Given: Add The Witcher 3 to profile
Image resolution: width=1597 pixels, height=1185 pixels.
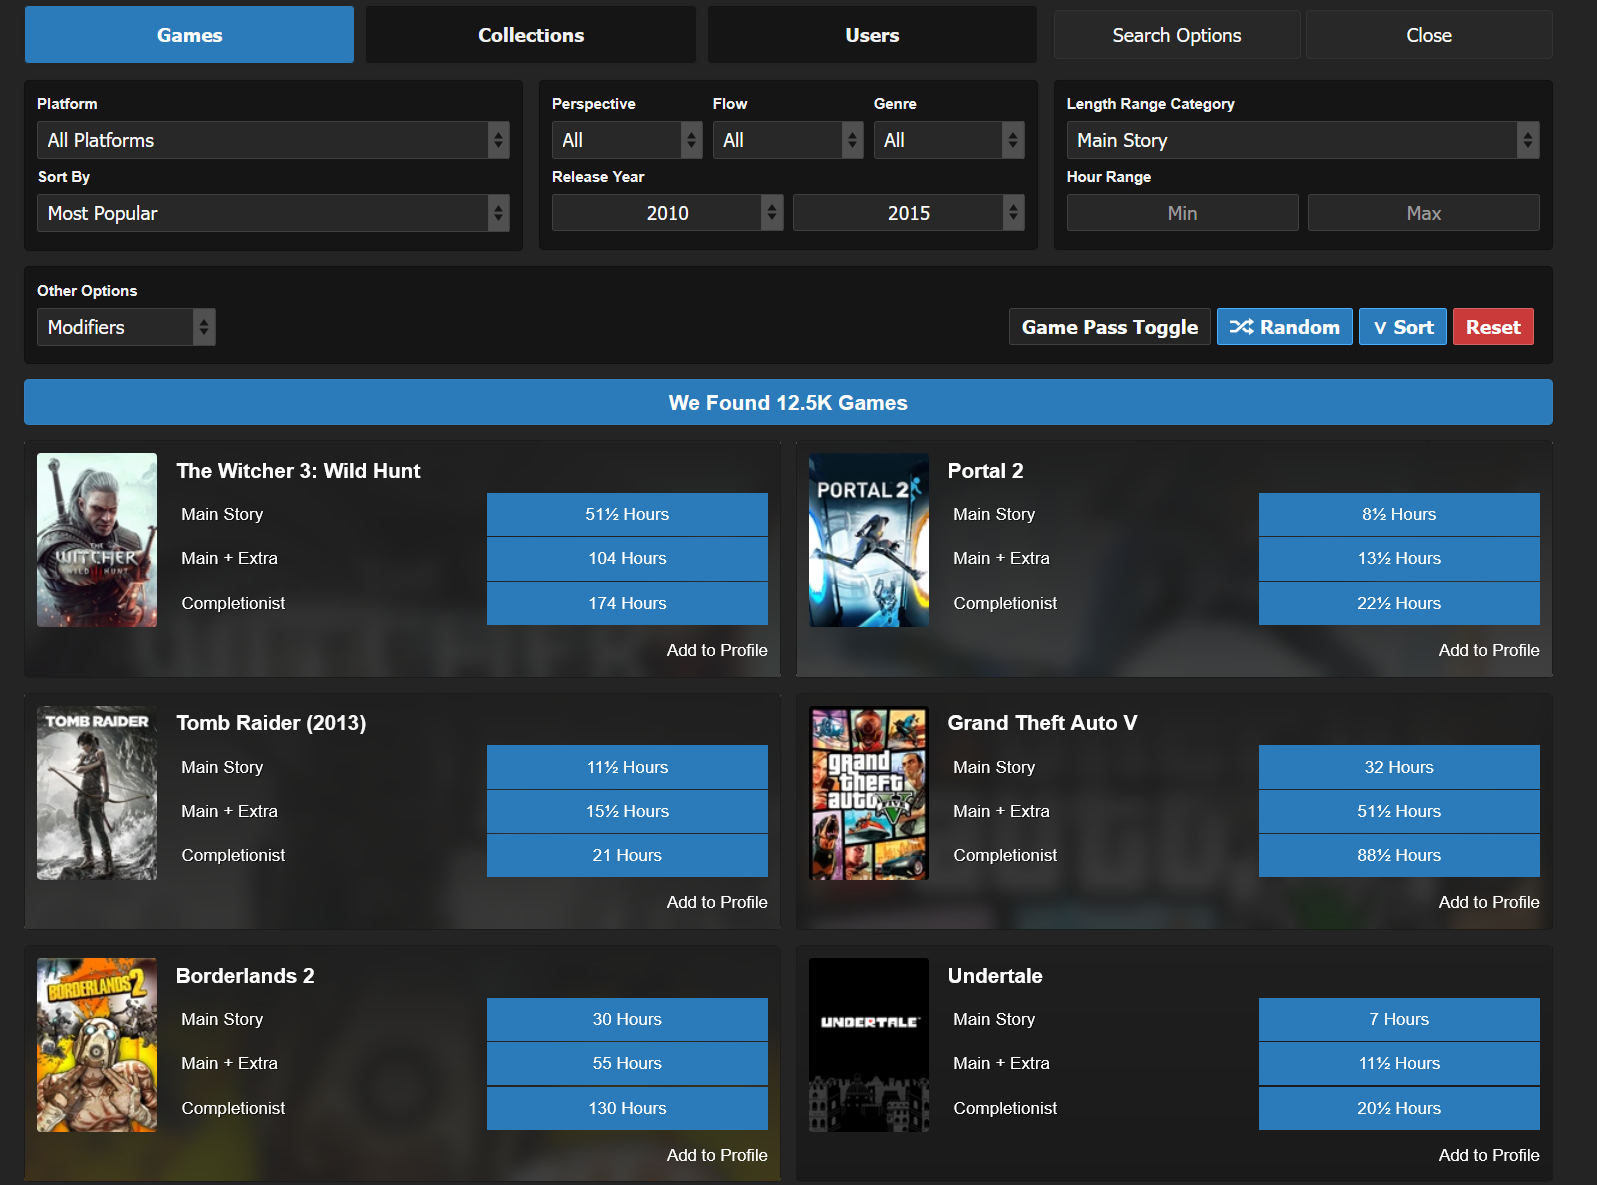Looking at the screenshot, I should click(x=717, y=650).
